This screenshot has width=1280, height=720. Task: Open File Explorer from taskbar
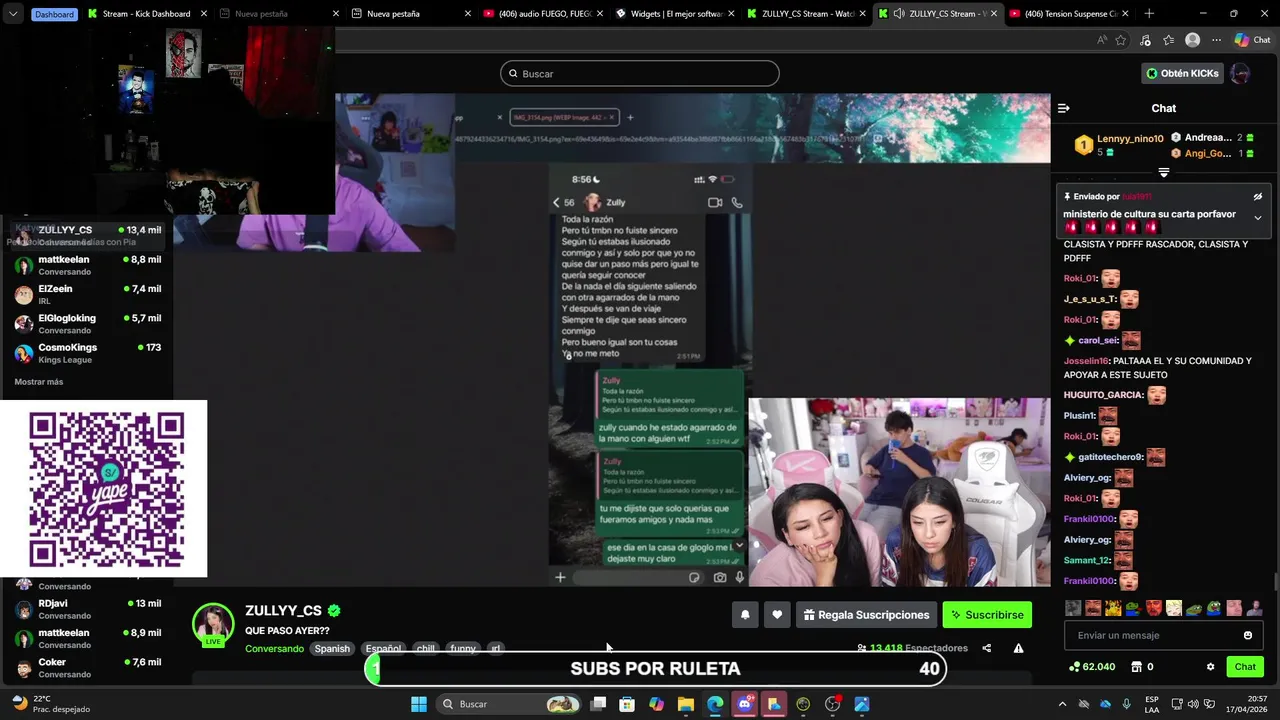[686, 704]
